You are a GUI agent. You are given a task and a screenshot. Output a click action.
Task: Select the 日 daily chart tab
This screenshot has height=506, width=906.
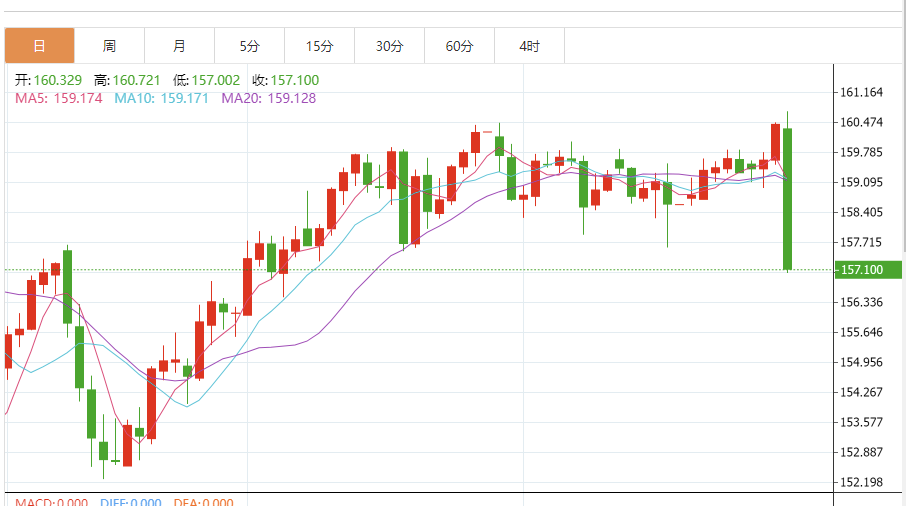[x=39, y=46]
